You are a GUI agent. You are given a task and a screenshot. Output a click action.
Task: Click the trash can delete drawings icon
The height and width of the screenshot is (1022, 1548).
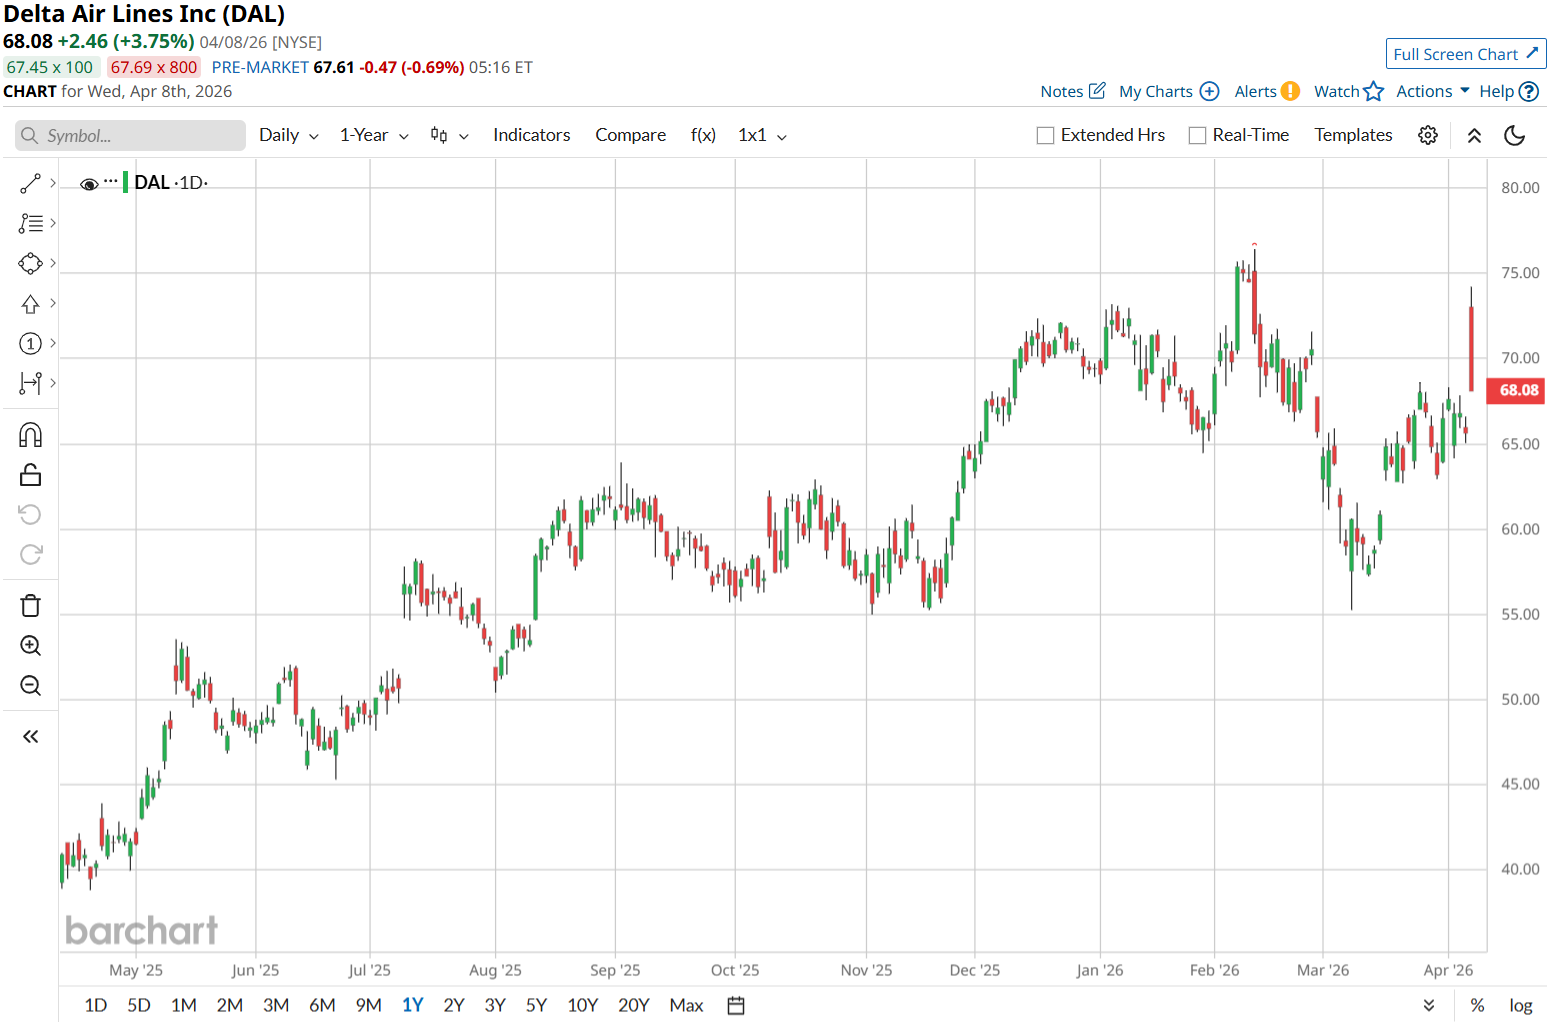[30, 606]
